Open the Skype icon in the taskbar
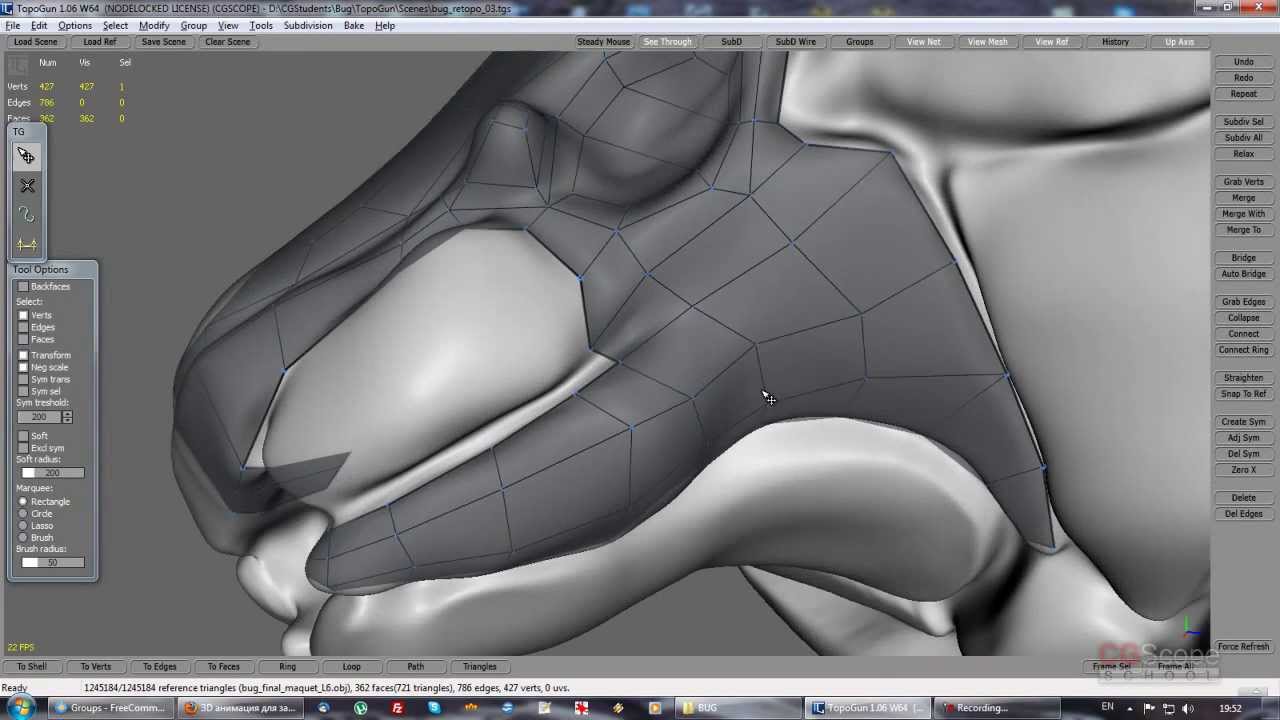The height and width of the screenshot is (720, 1280). point(434,708)
